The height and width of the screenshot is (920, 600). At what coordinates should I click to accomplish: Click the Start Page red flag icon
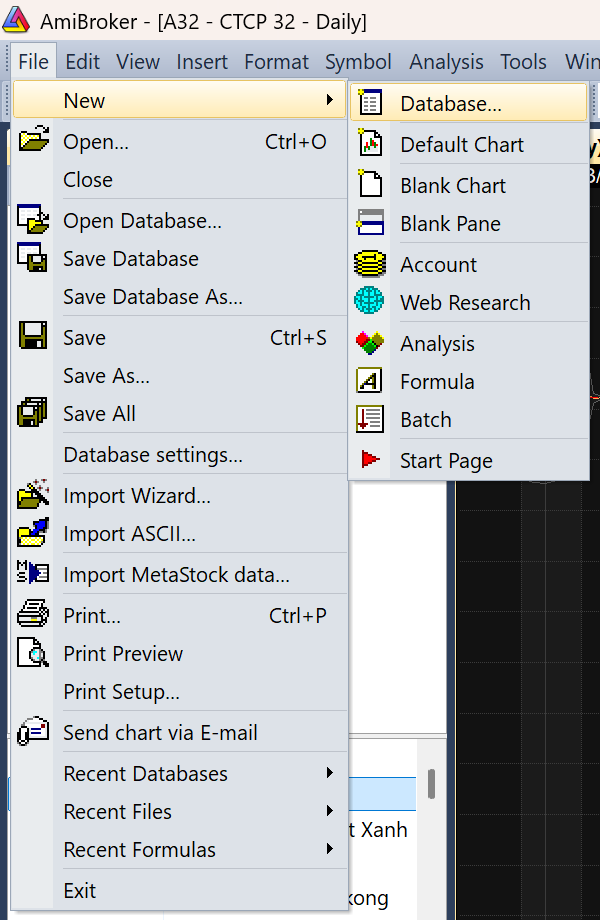tap(370, 459)
